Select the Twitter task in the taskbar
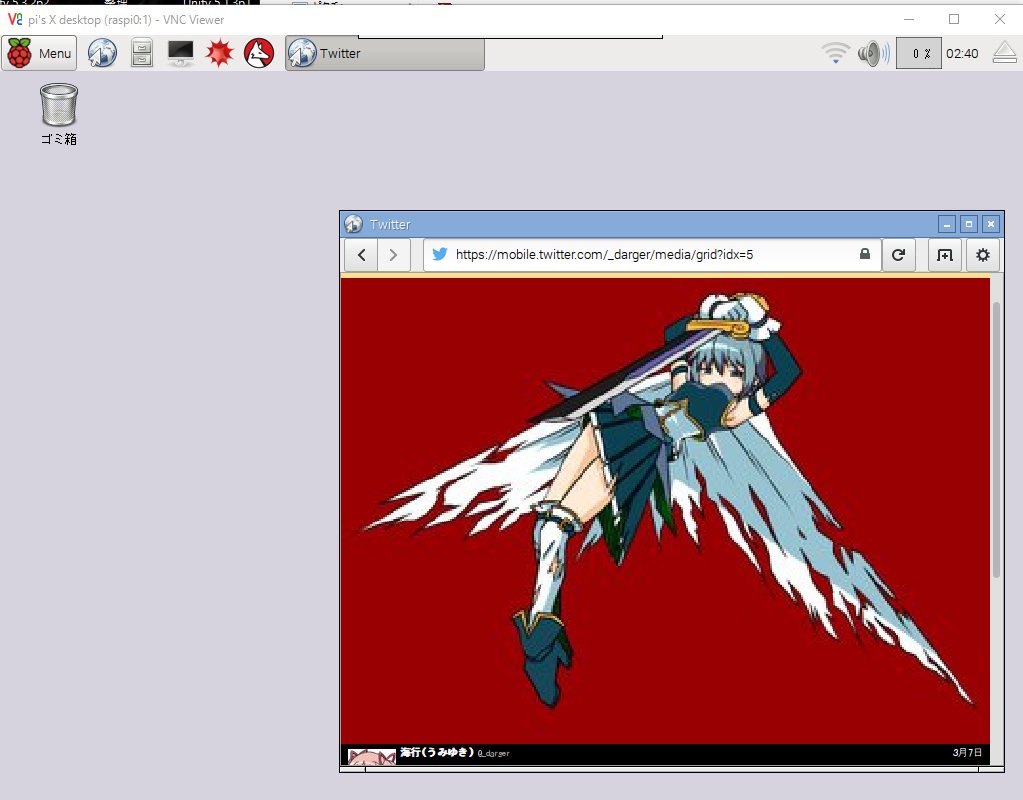Screen dimensions: 1023x800 point(385,53)
